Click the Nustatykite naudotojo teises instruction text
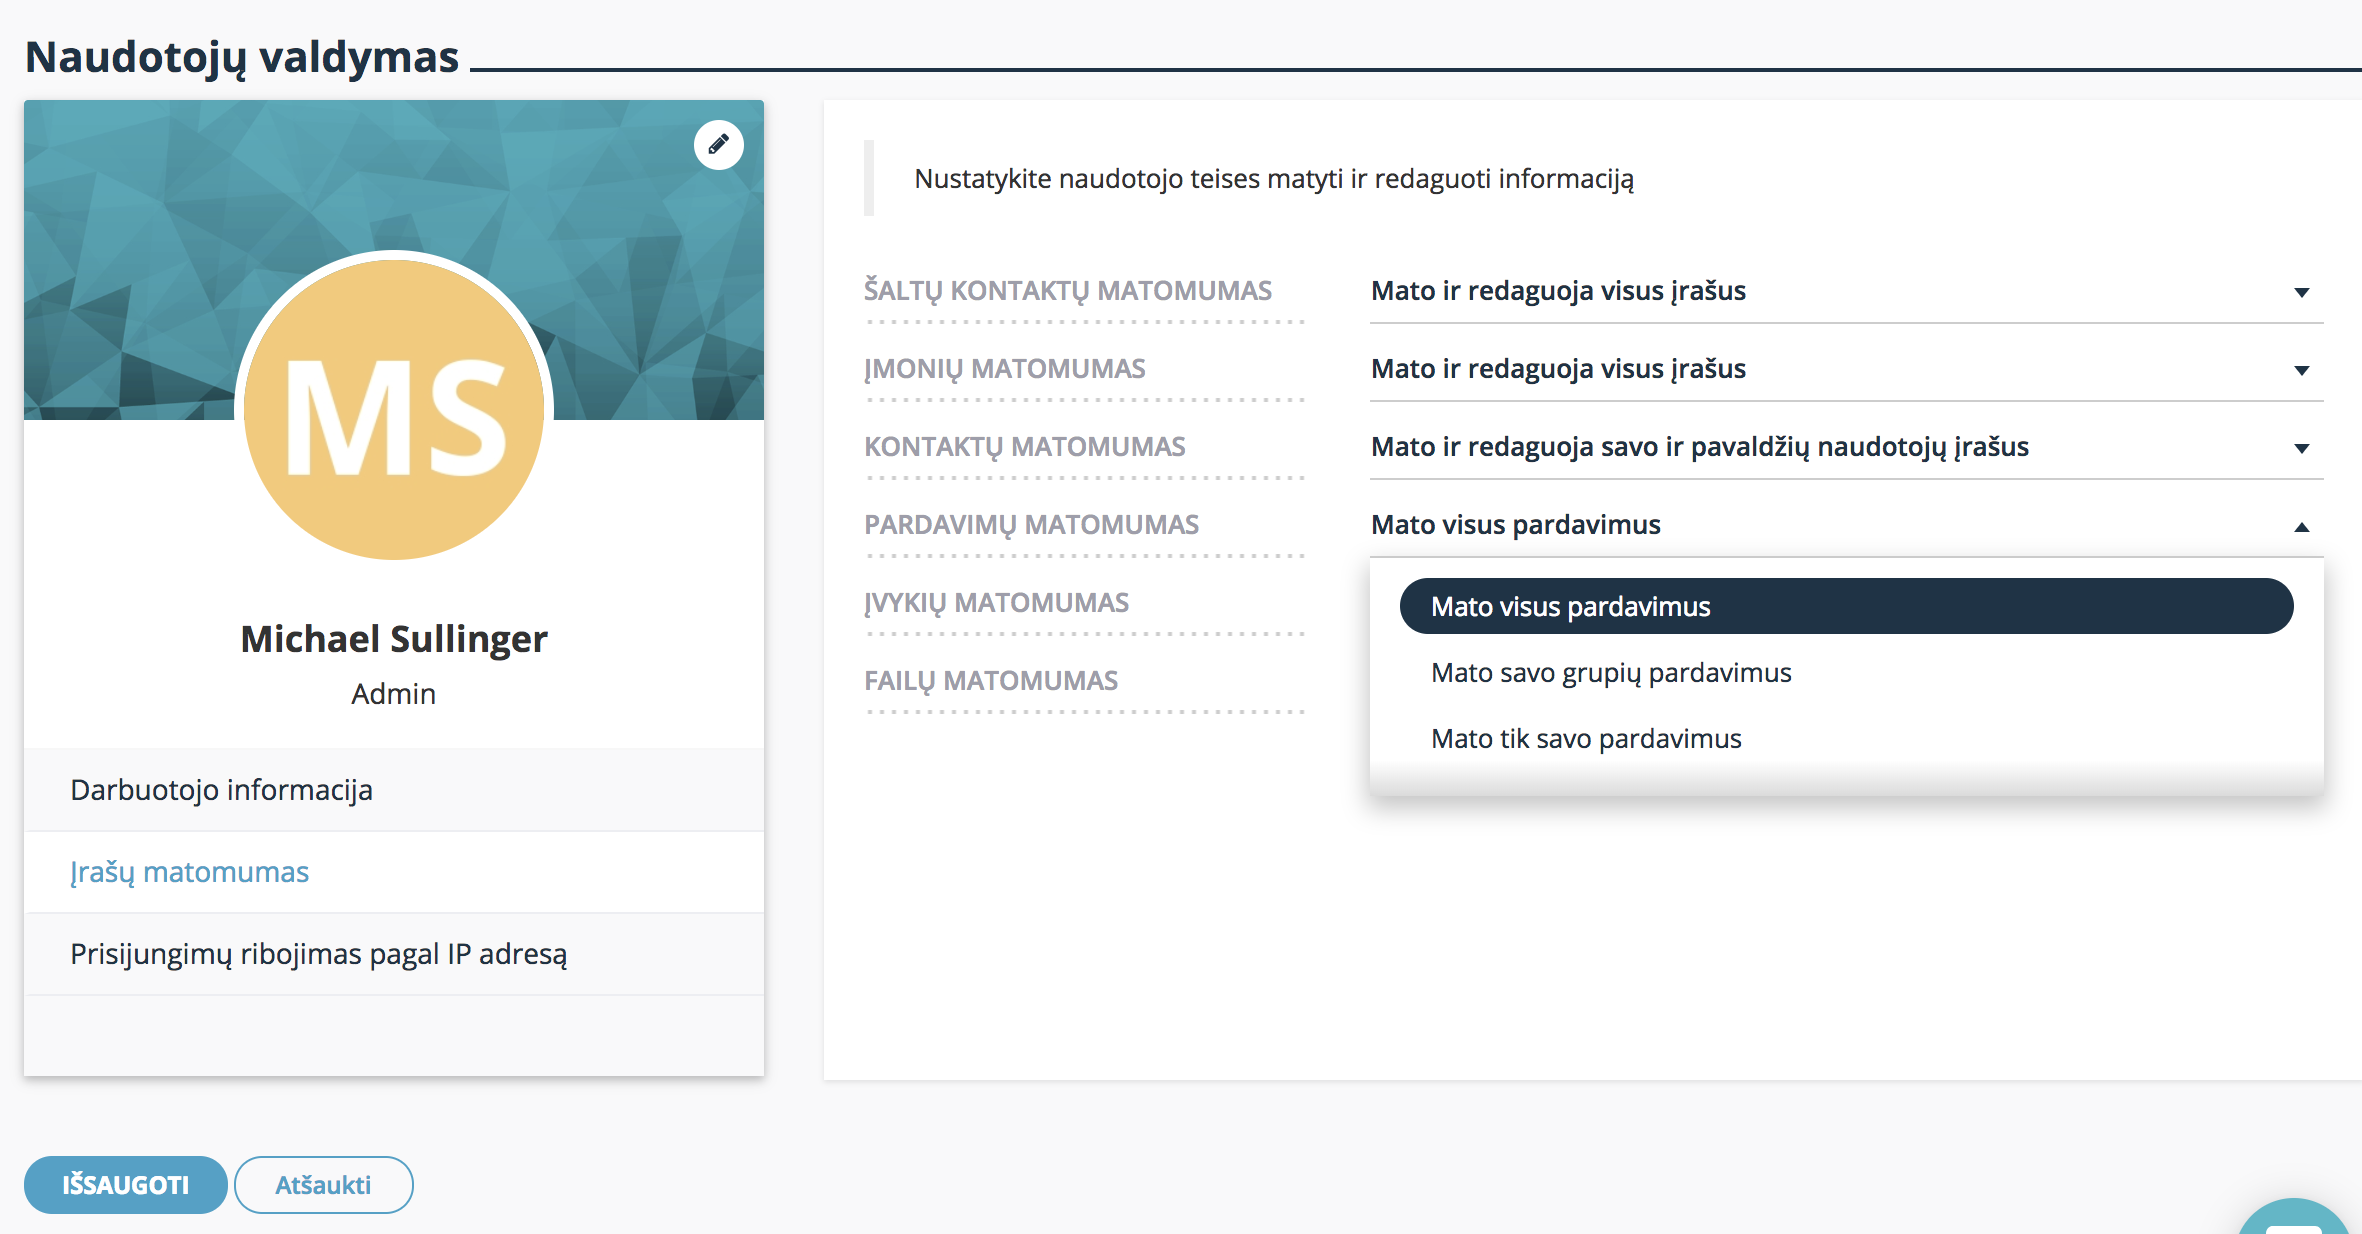This screenshot has width=2362, height=1234. click(1274, 179)
